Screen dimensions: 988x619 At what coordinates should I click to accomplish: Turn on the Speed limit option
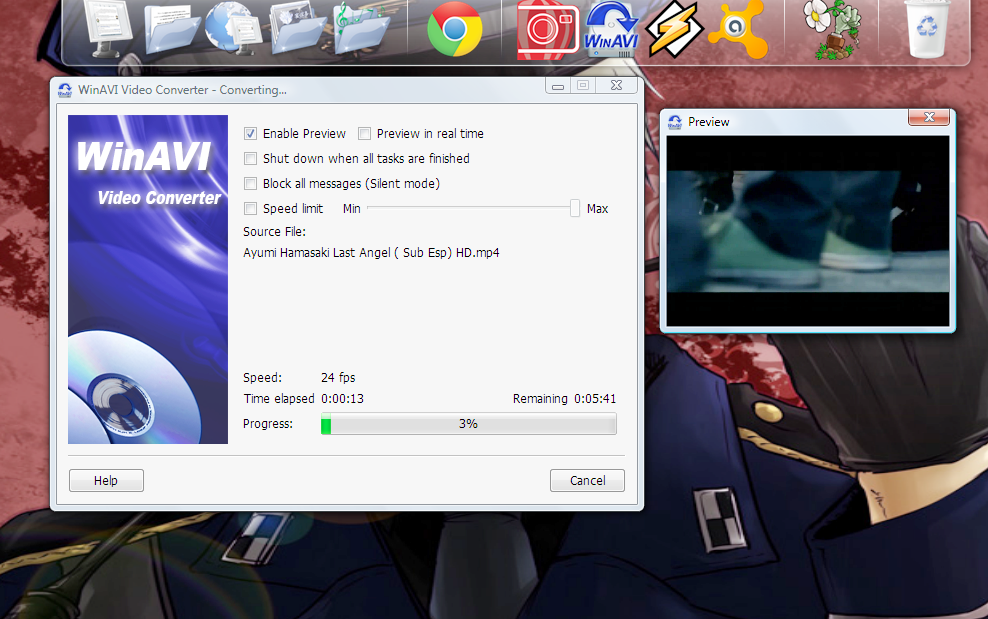pos(251,208)
